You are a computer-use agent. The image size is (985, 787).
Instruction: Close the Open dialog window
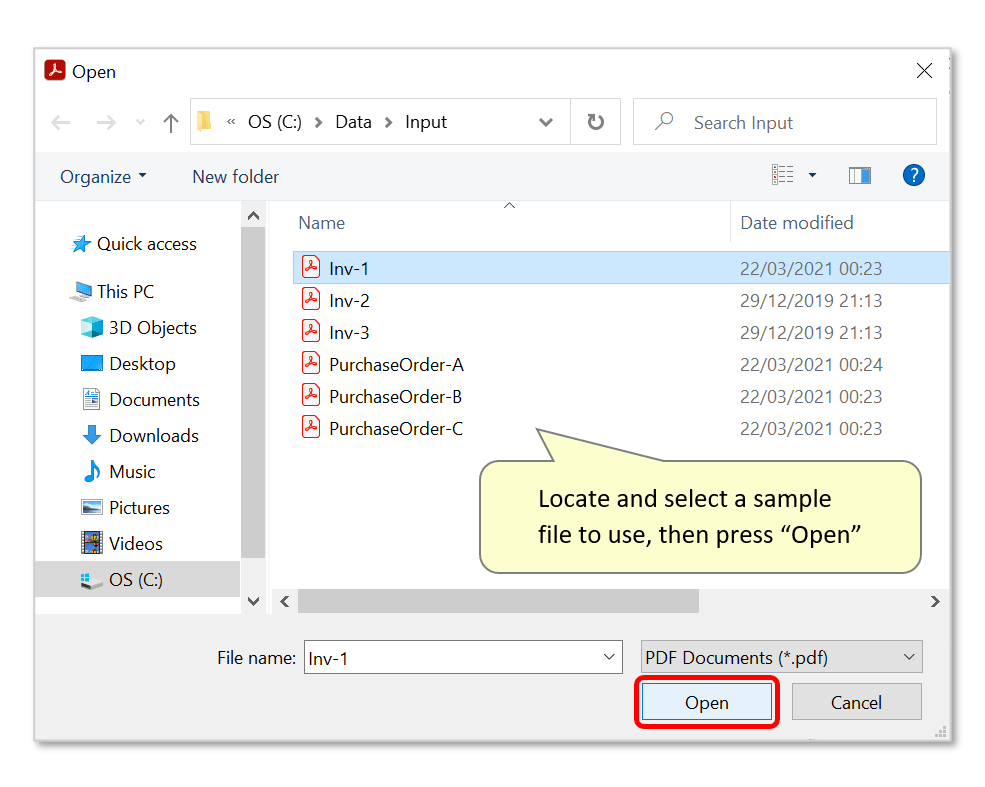pyautogui.click(x=924, y=70)
